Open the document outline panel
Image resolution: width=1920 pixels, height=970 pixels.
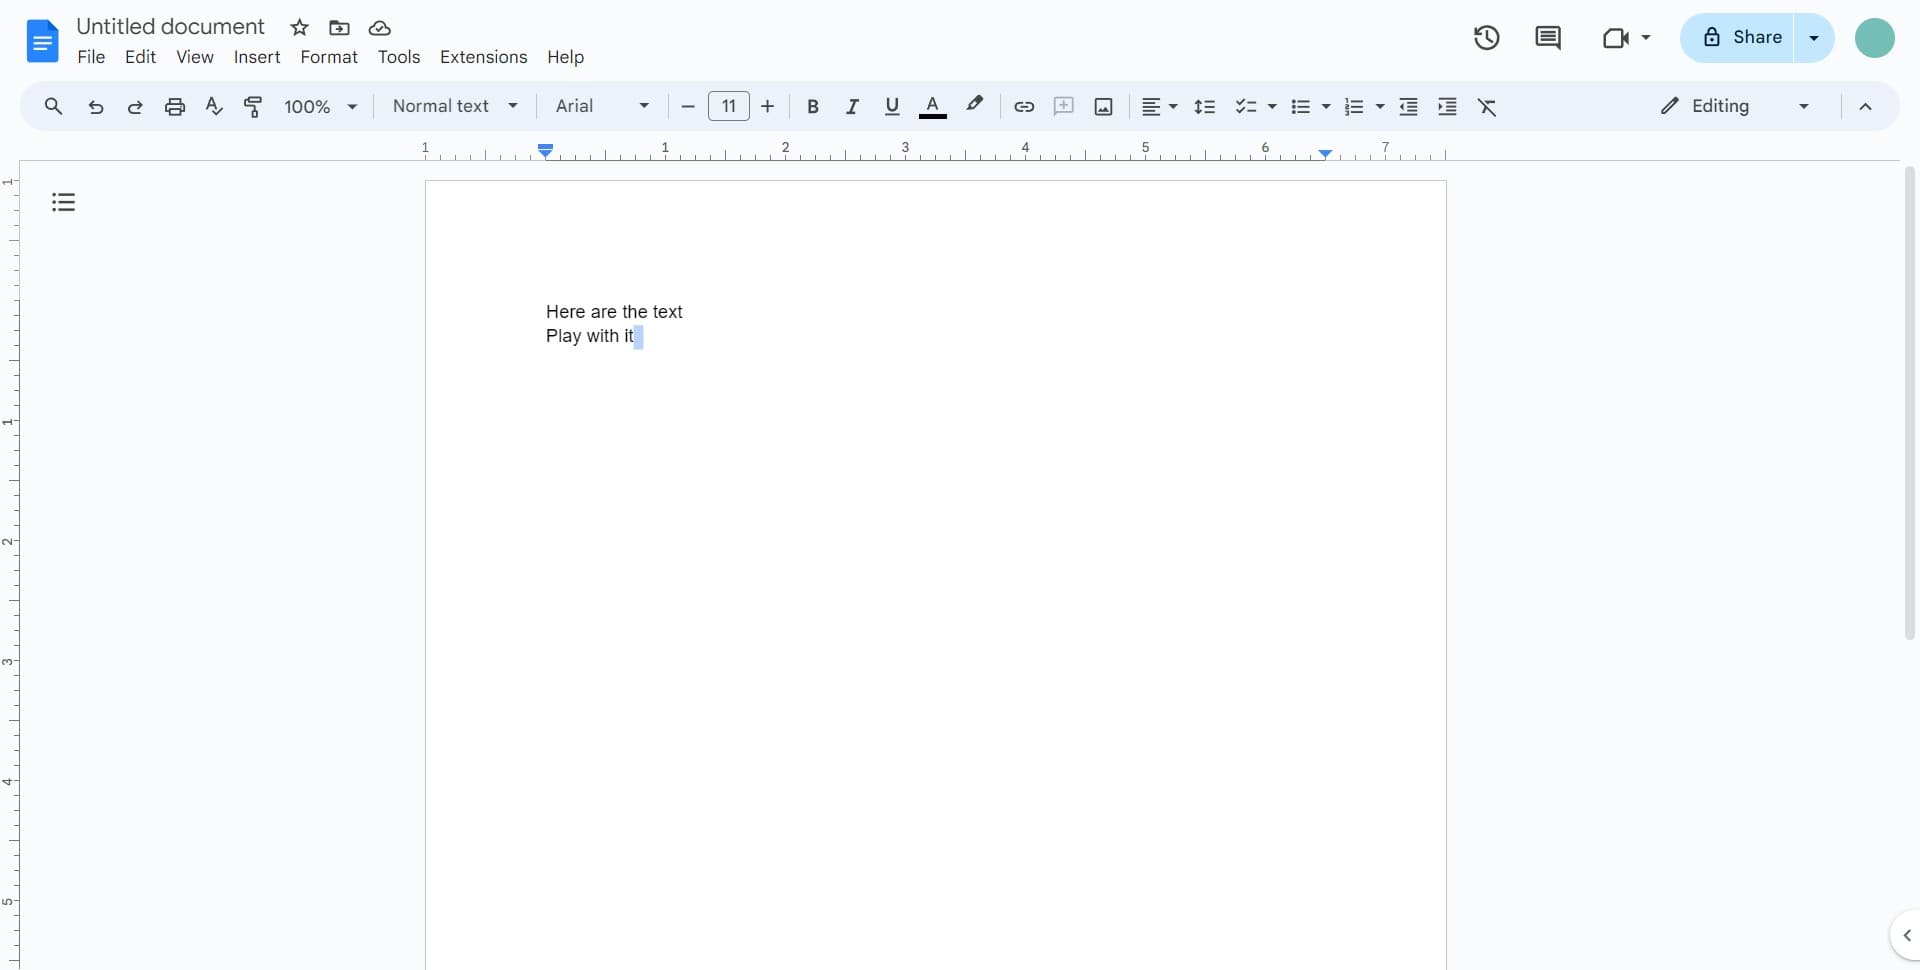click(x=63, y=201)
